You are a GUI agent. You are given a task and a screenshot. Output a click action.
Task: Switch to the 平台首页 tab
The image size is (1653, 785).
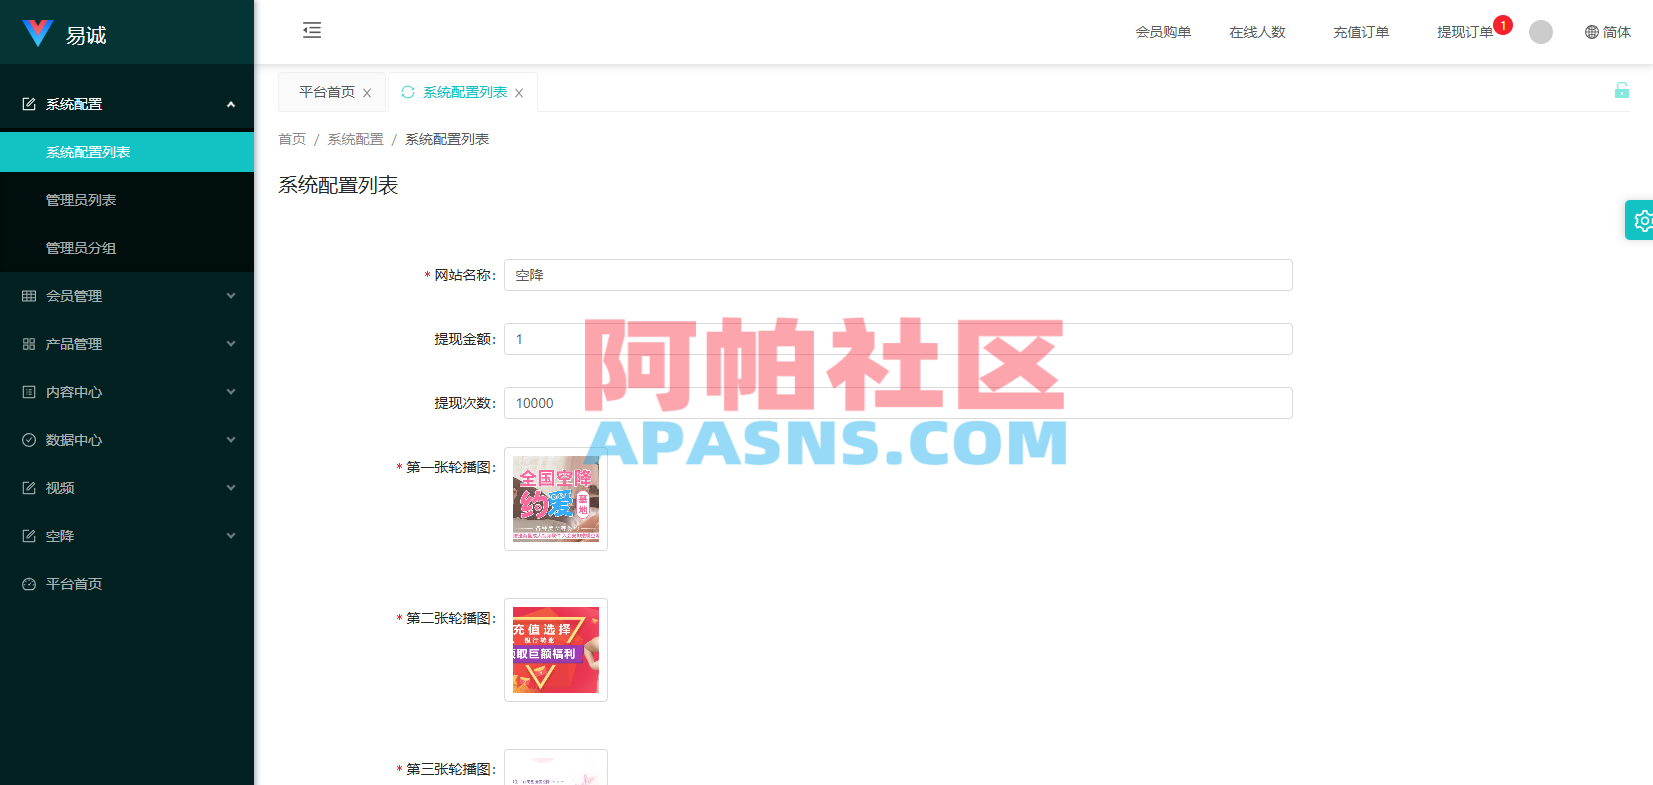tap(327, 92)
